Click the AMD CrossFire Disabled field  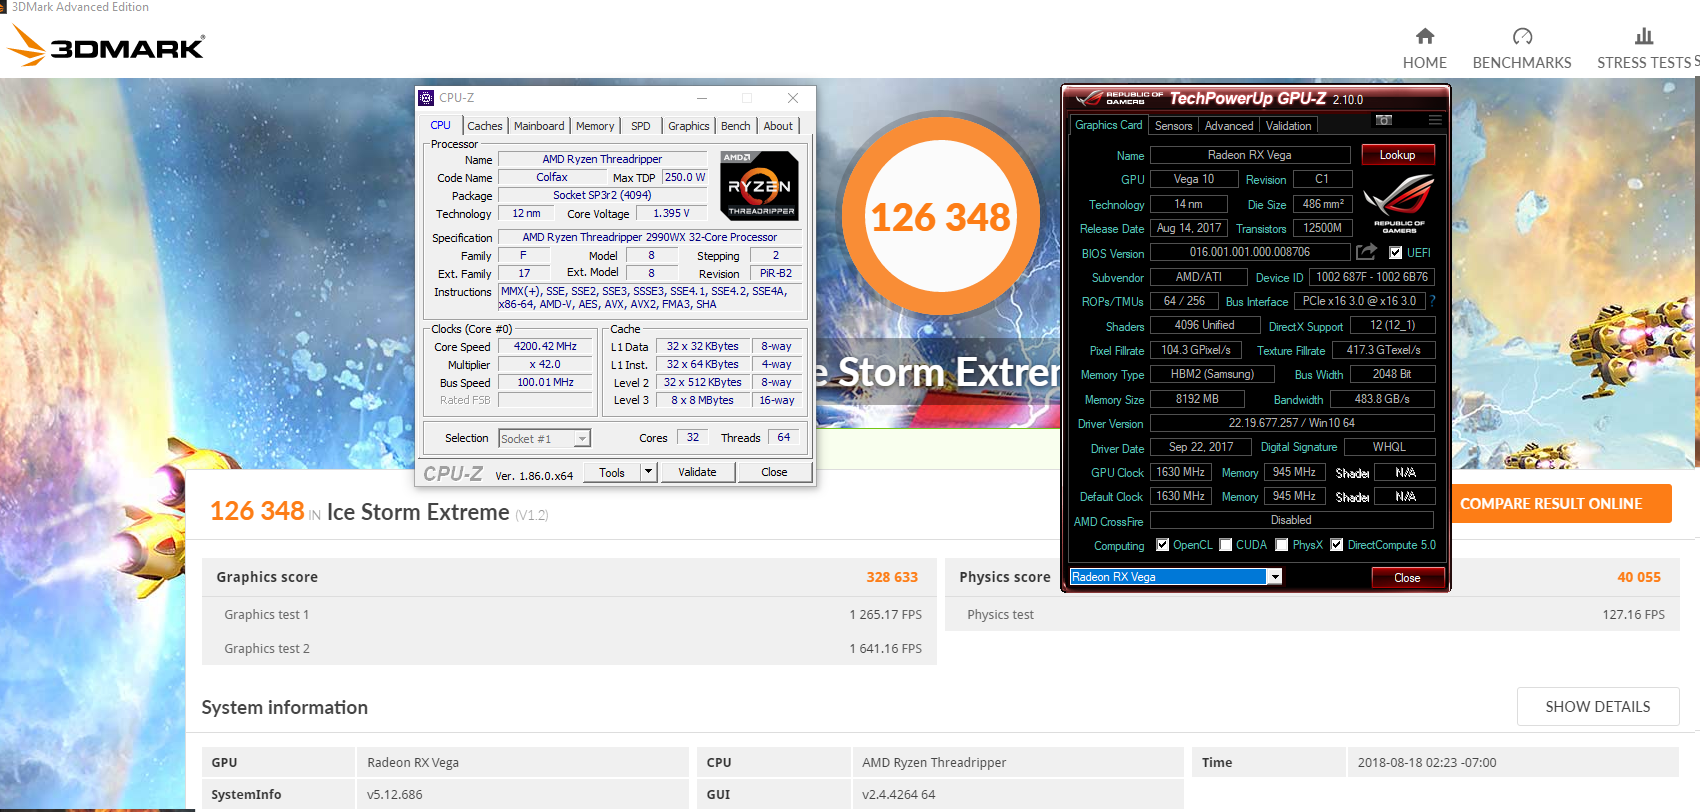1292,520
